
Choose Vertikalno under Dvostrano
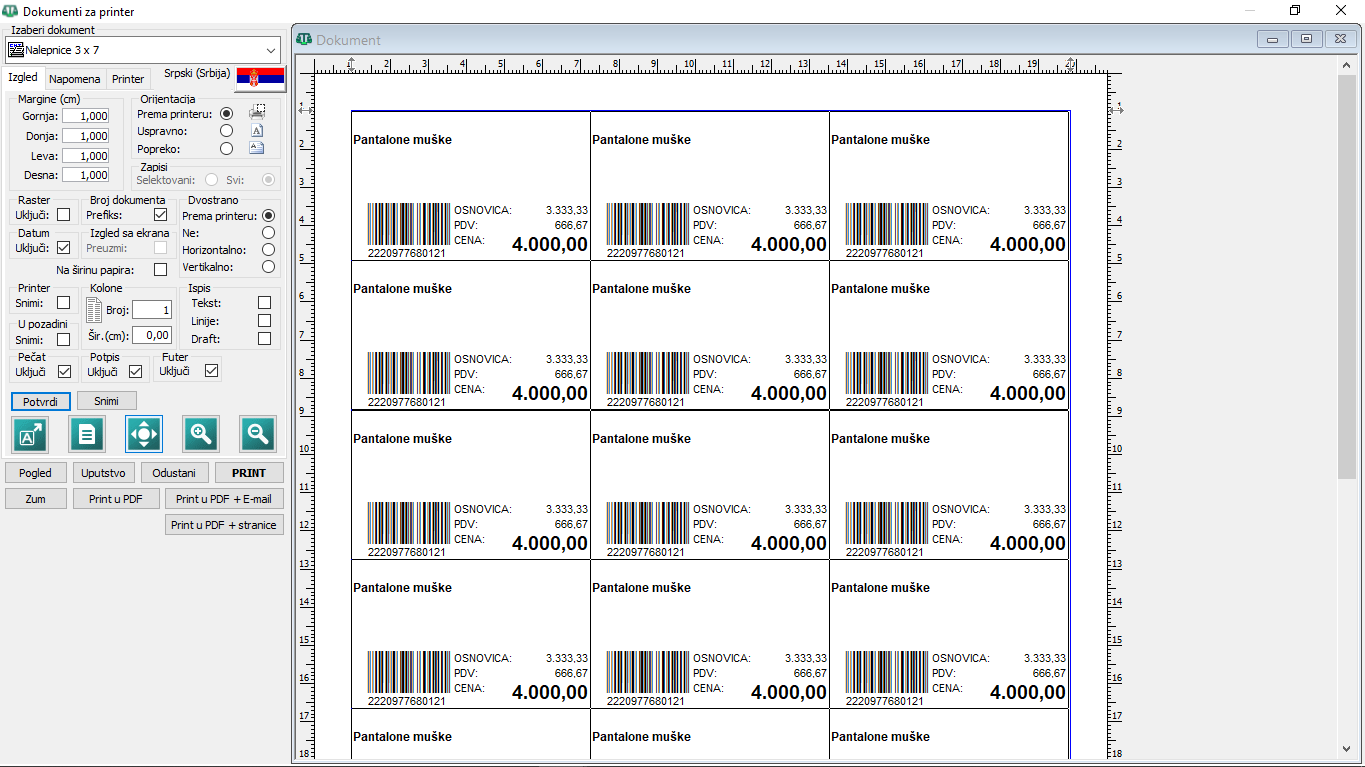point(268,267)
